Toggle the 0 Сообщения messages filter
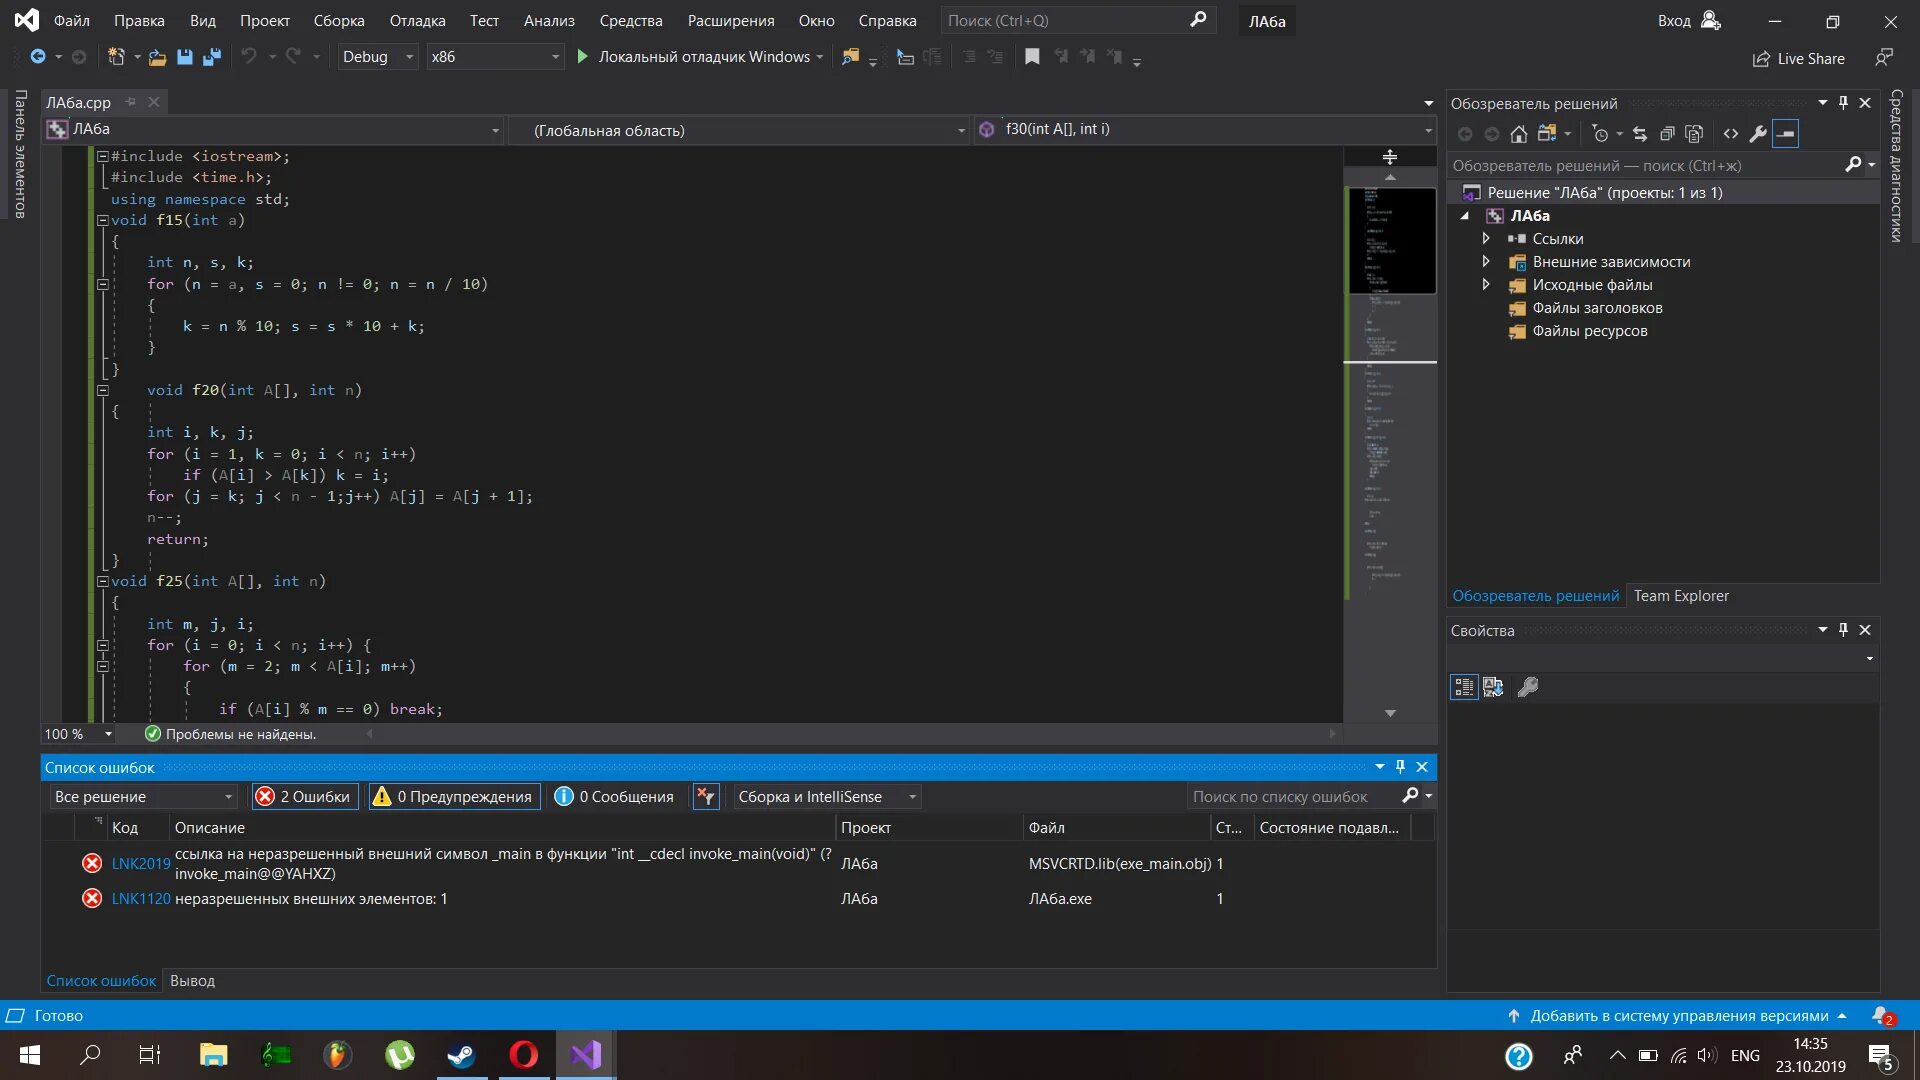 (616, 797)
